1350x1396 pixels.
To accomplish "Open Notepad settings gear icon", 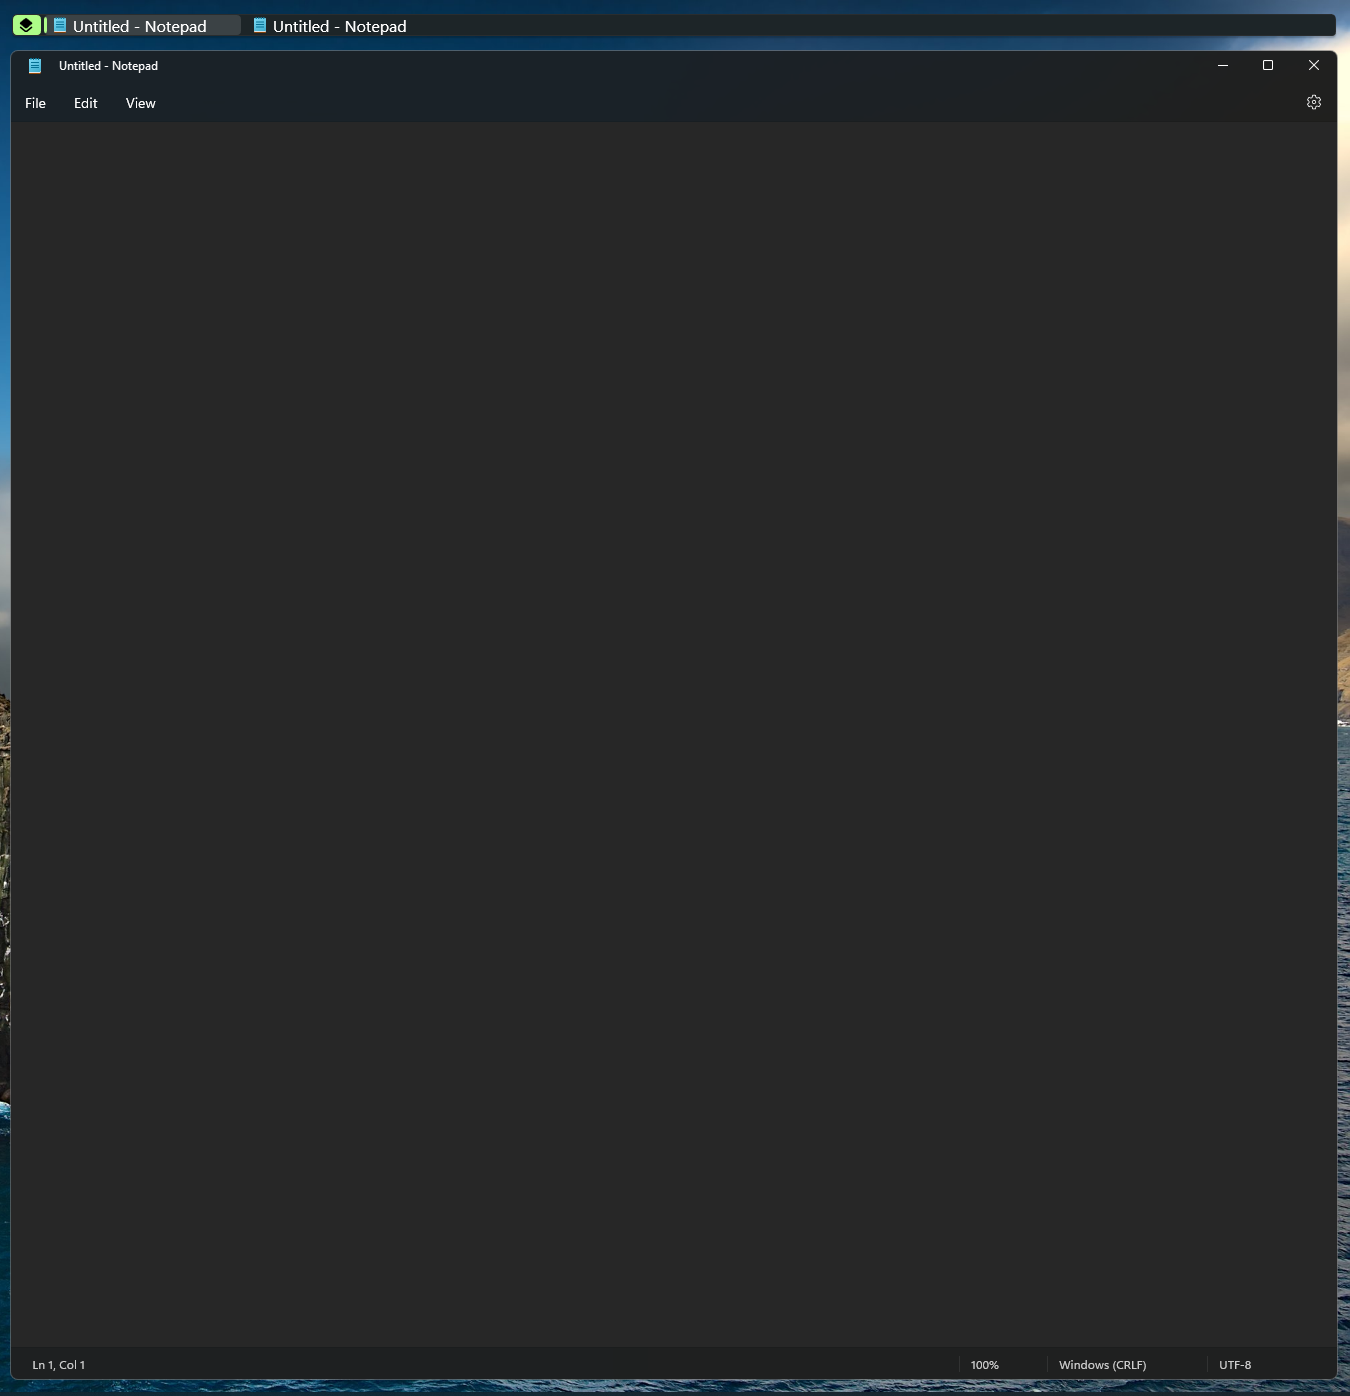I will point(1314,102).
